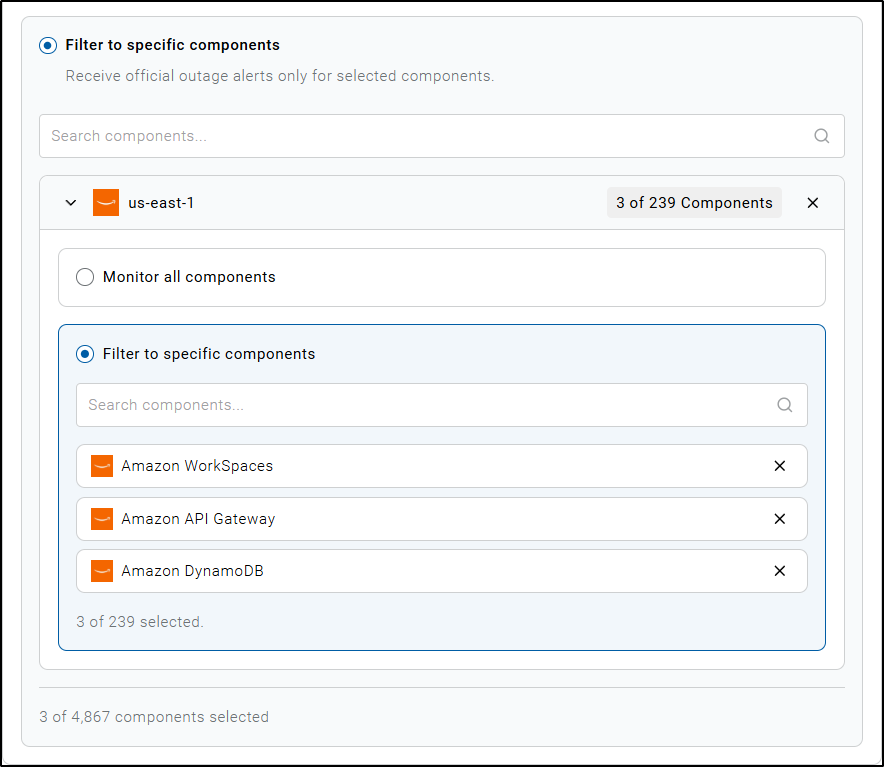Focus the Search components field inside us-east-1
The height and width of the screenshot is (767, 884).
[420, 405]
